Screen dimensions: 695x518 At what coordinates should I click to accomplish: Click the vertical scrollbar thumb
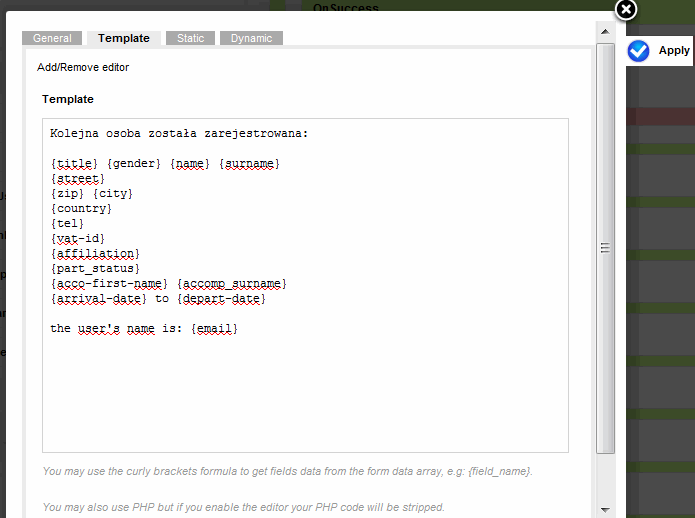(x=605, y=248)
